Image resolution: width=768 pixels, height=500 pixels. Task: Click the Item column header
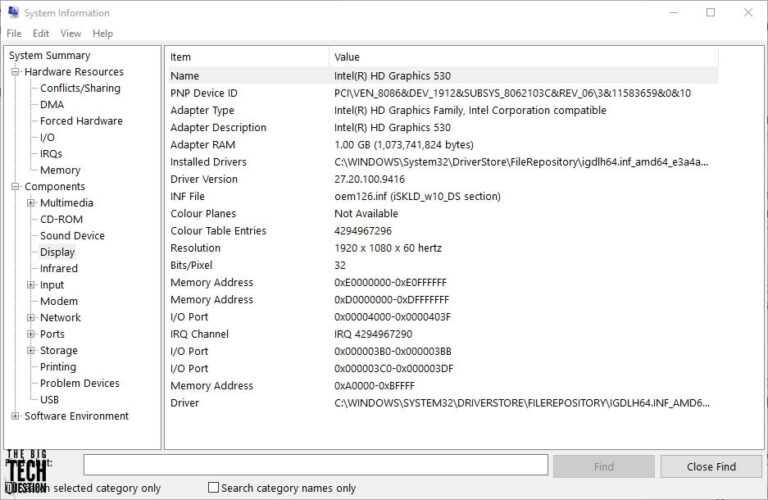pos(247,57)
